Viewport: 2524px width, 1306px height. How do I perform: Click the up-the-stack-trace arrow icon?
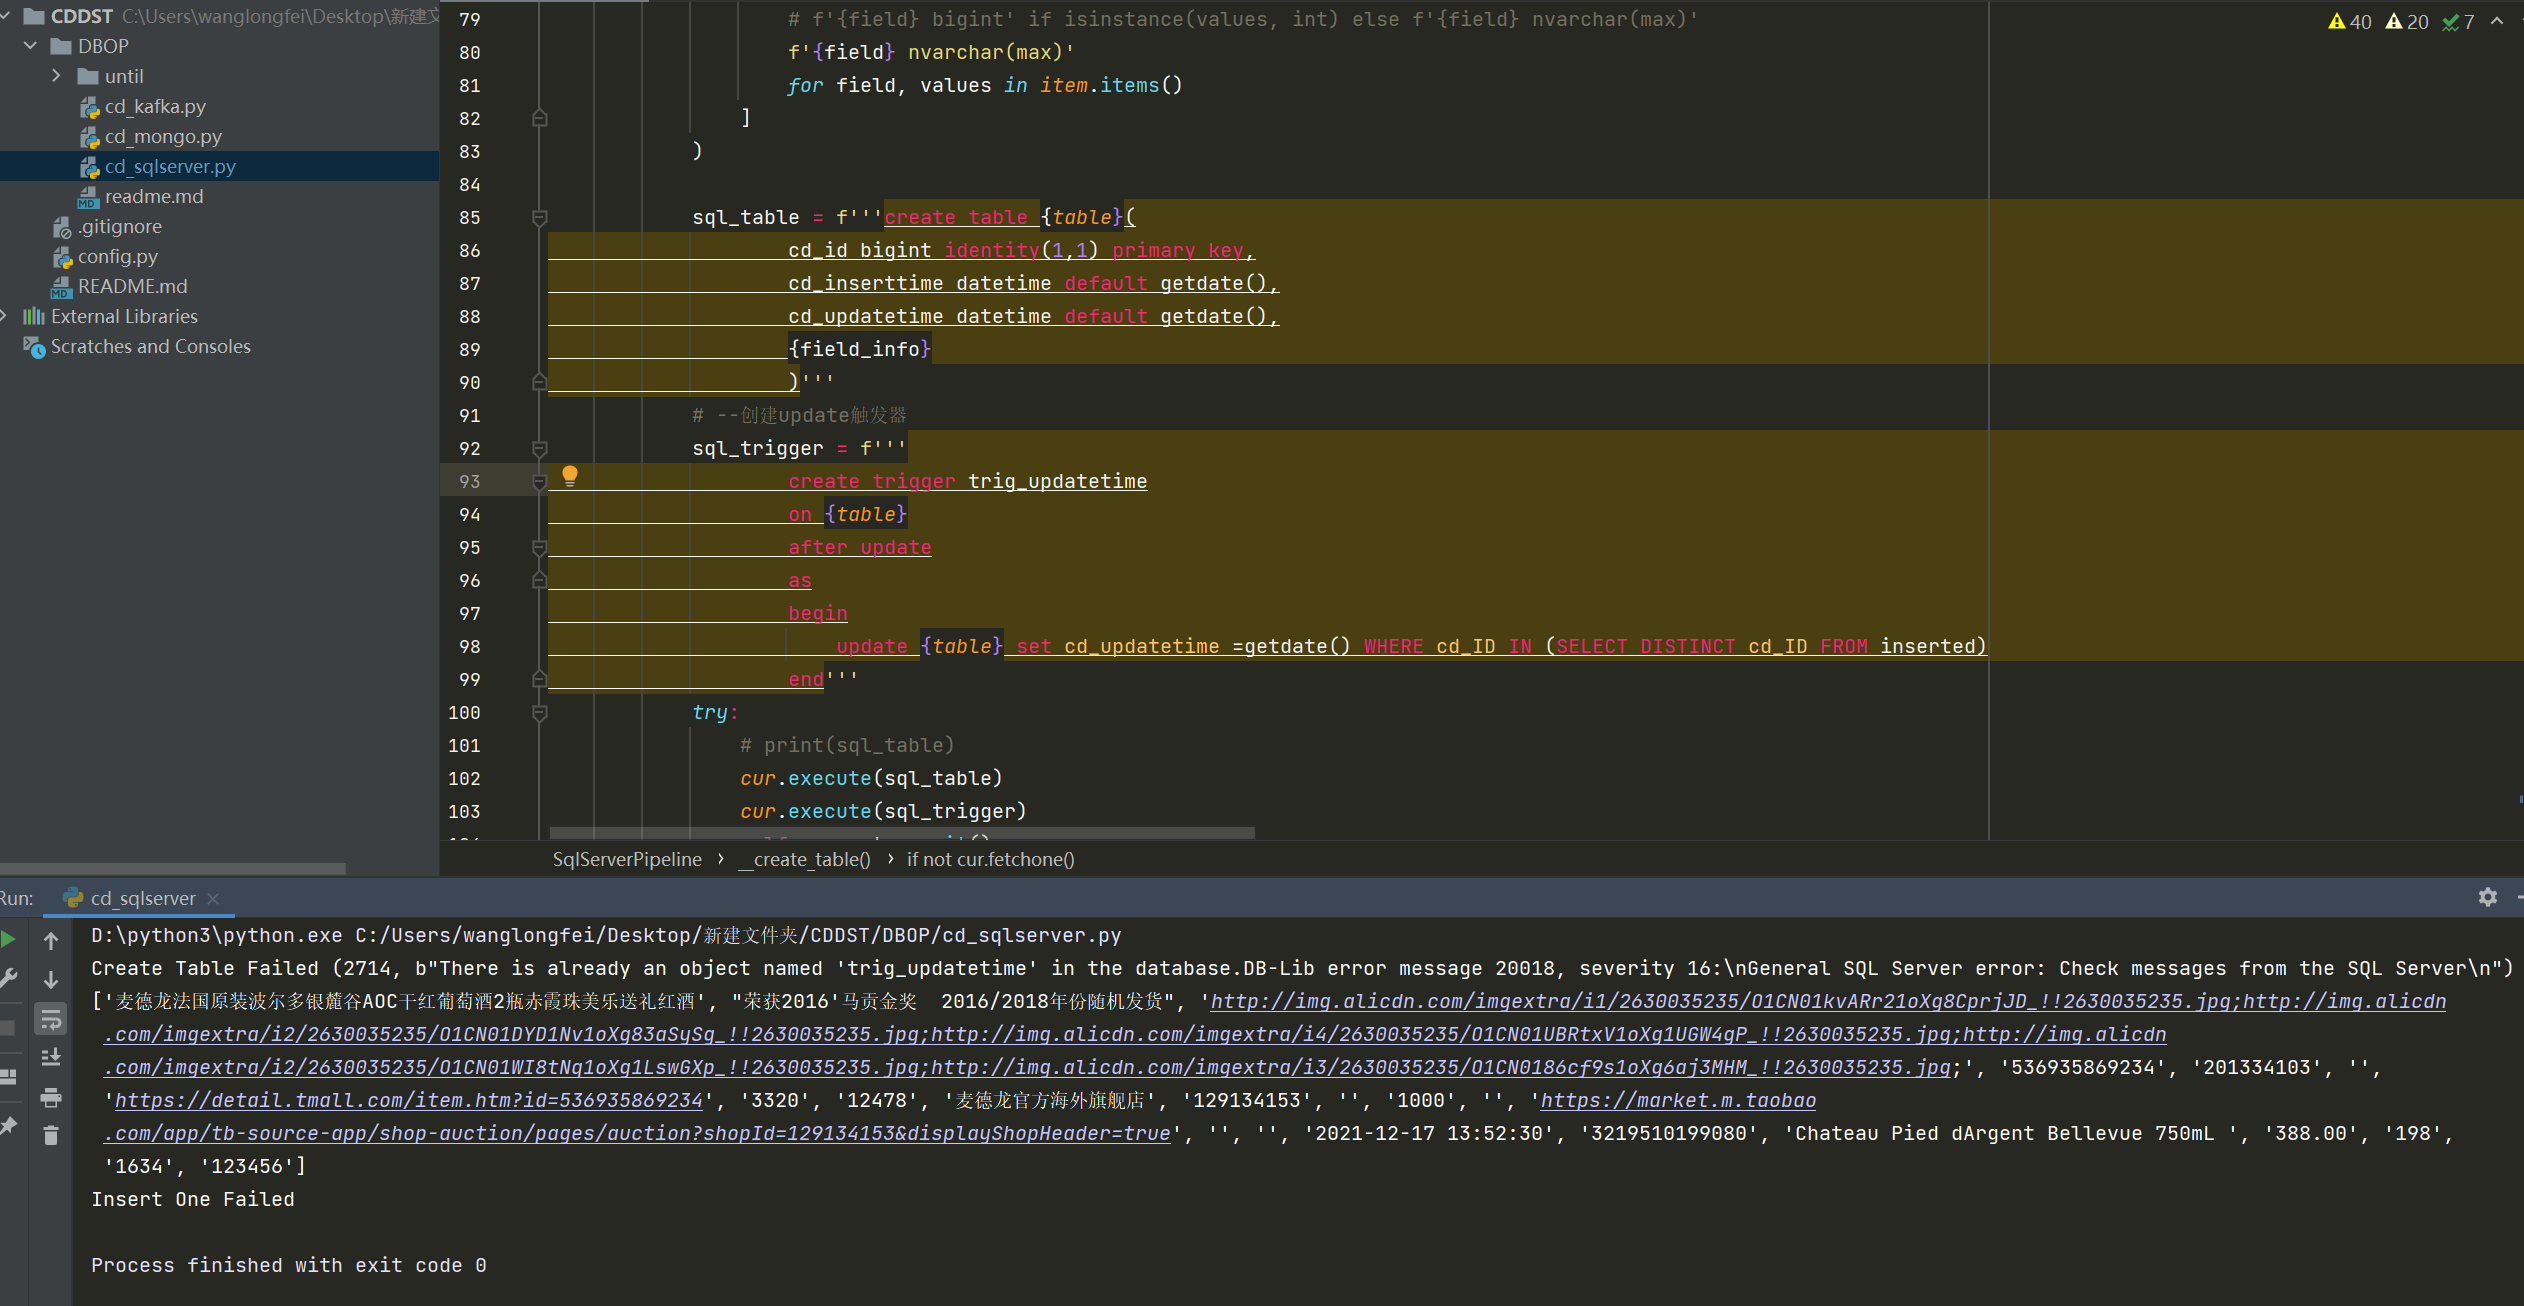coord(51,940)
